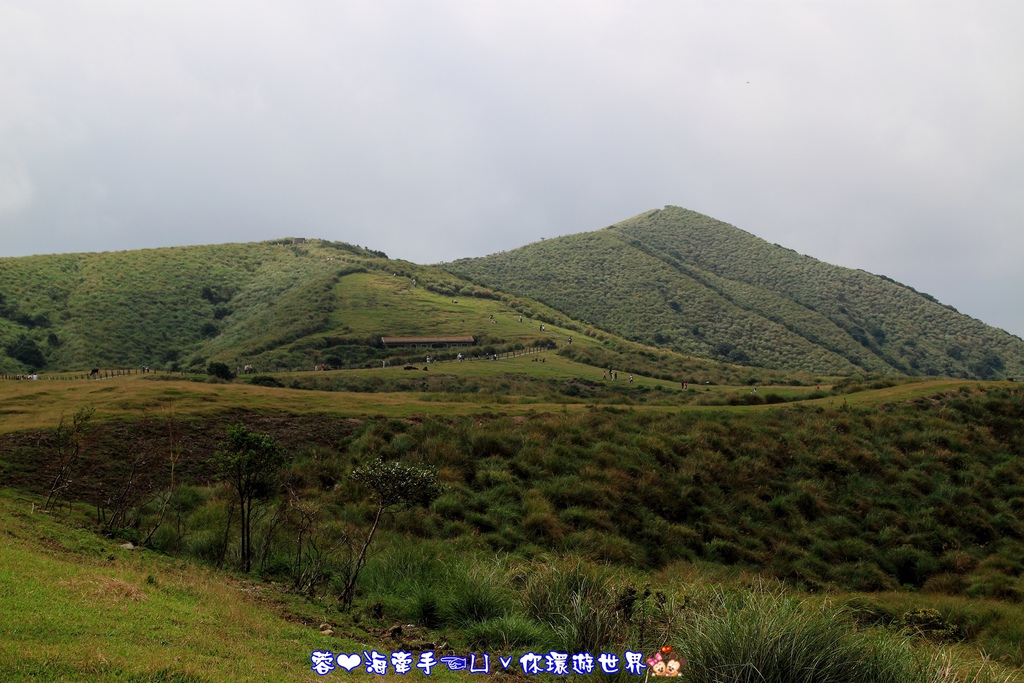
Task: Click the cartoon mouse couple icon
Action: point(665,665)
